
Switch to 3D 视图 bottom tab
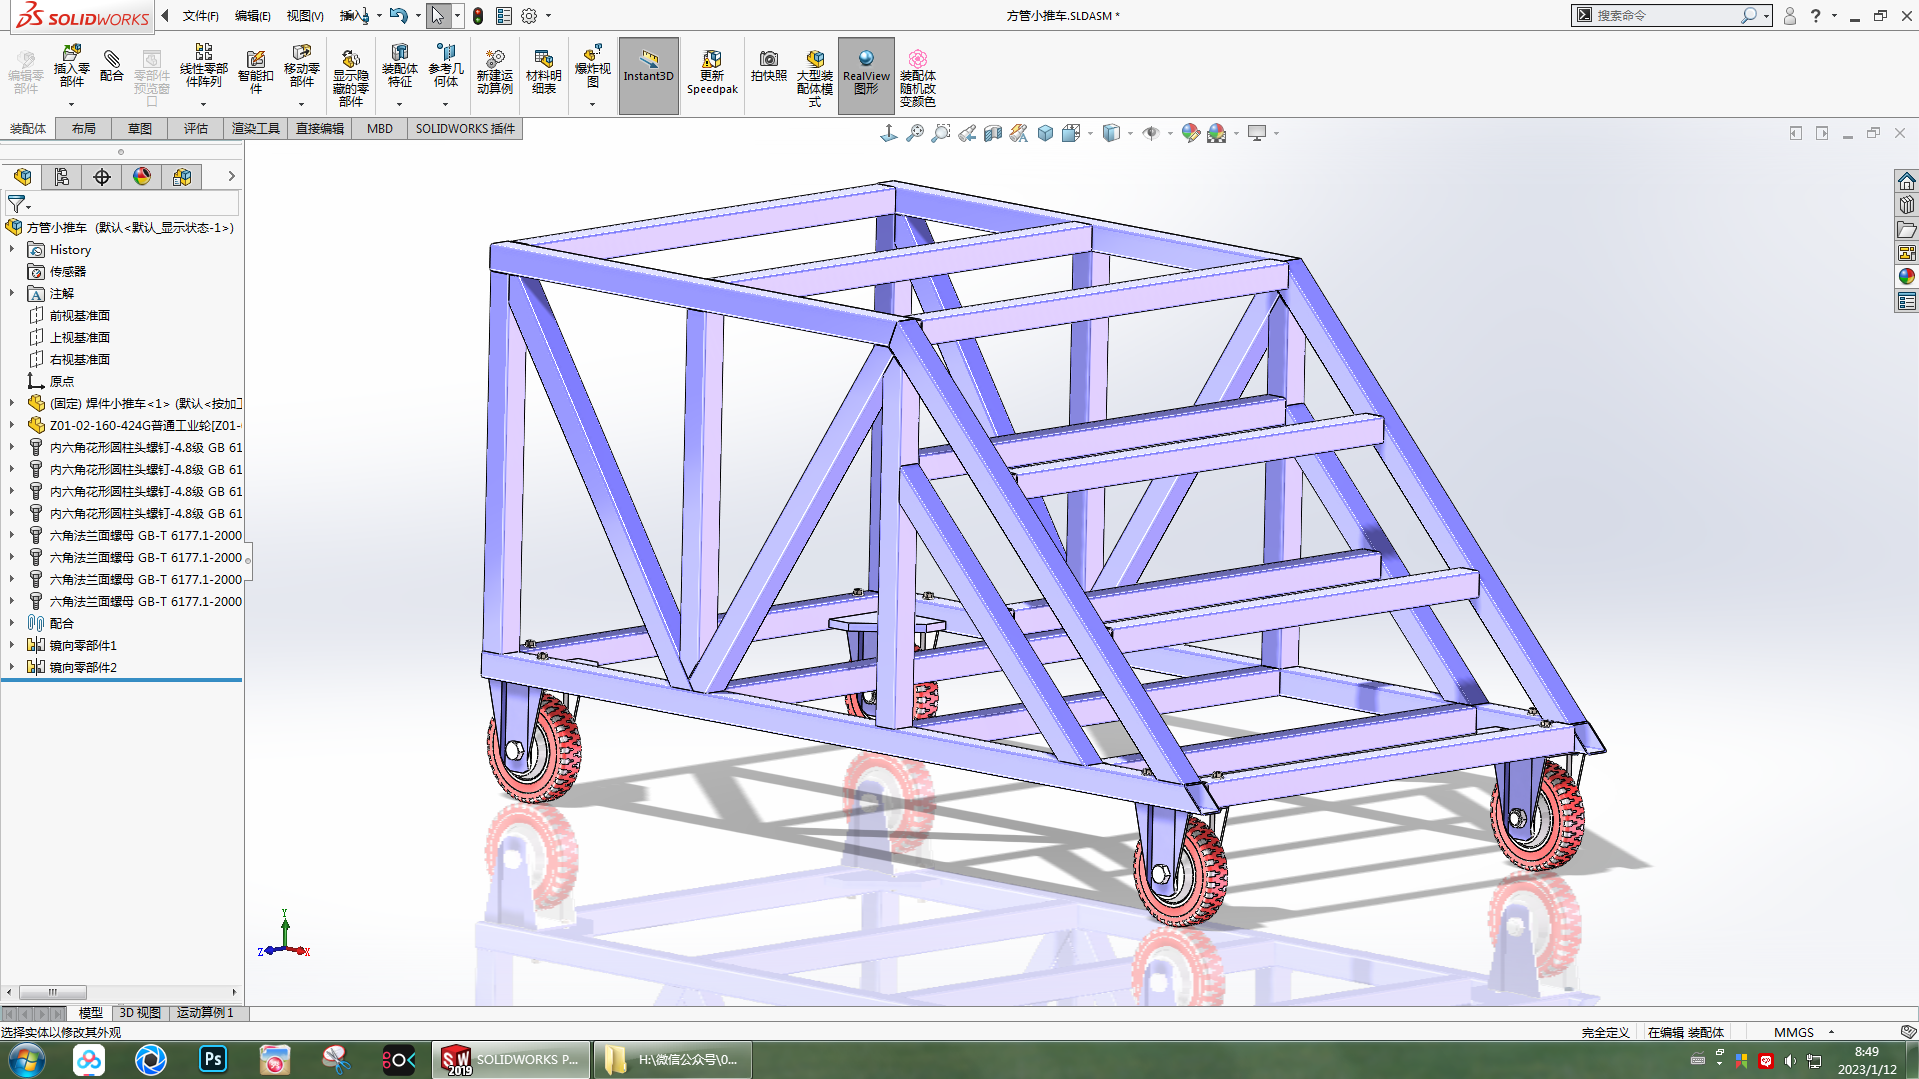click(140, 1013)
